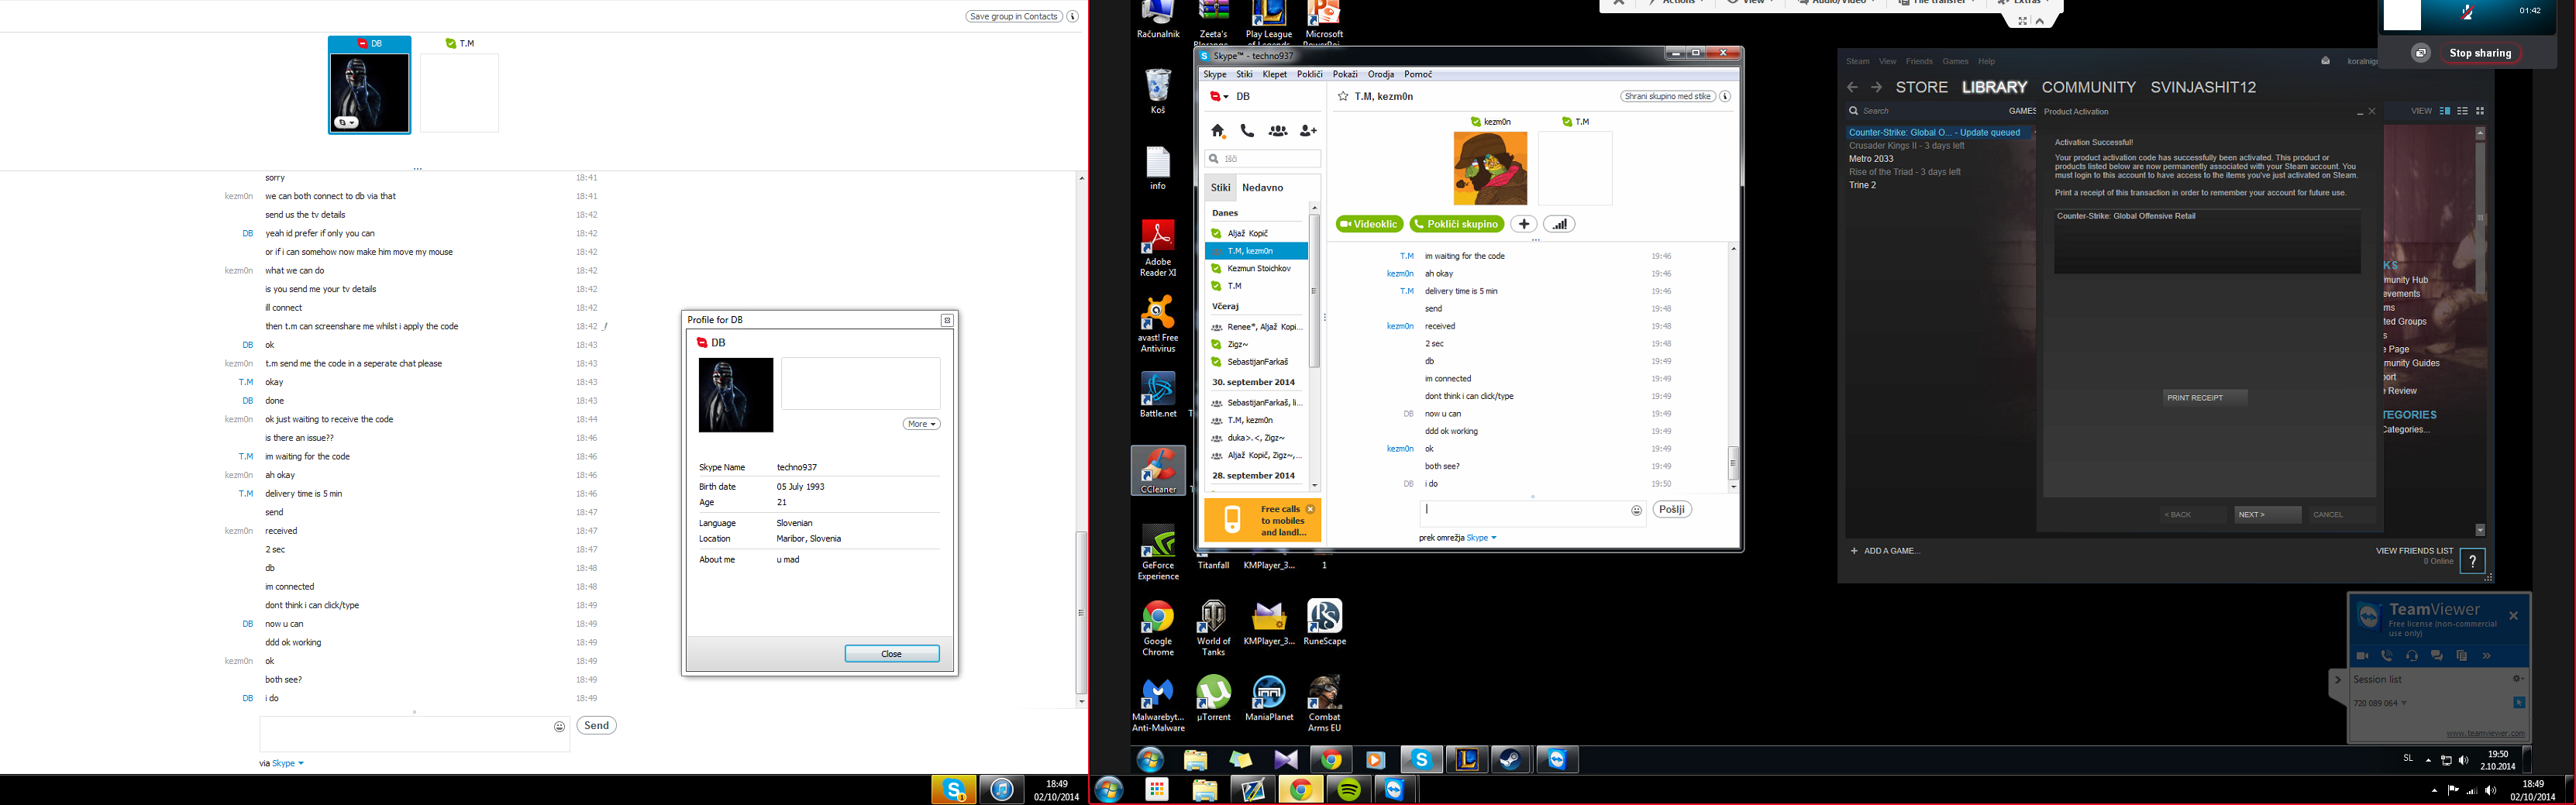Open the emoticon picker next to Send
Image resolution: width=2576 pixels, height=805 pixels.
[559, 727]
